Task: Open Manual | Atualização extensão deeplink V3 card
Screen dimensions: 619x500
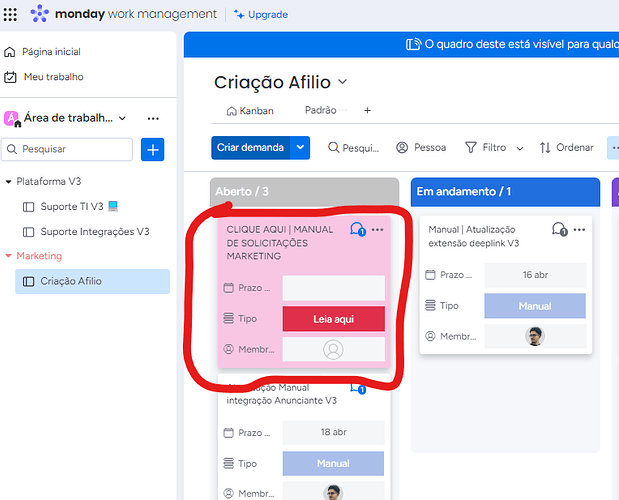Action: [474, 236]
